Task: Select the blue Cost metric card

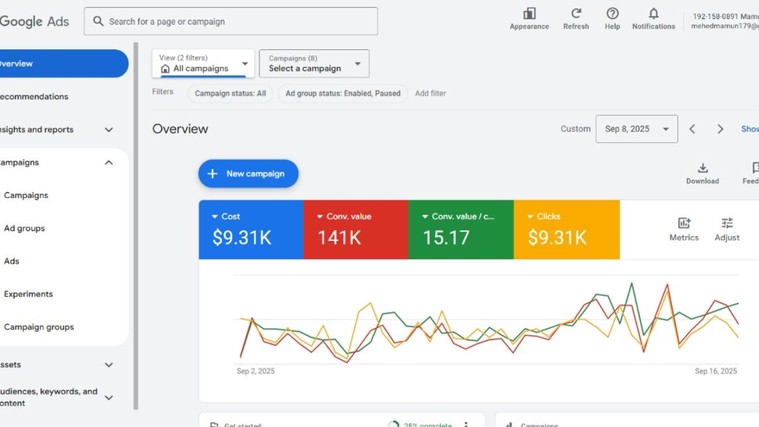Action: pyautogui.click(x=251, y=229)
